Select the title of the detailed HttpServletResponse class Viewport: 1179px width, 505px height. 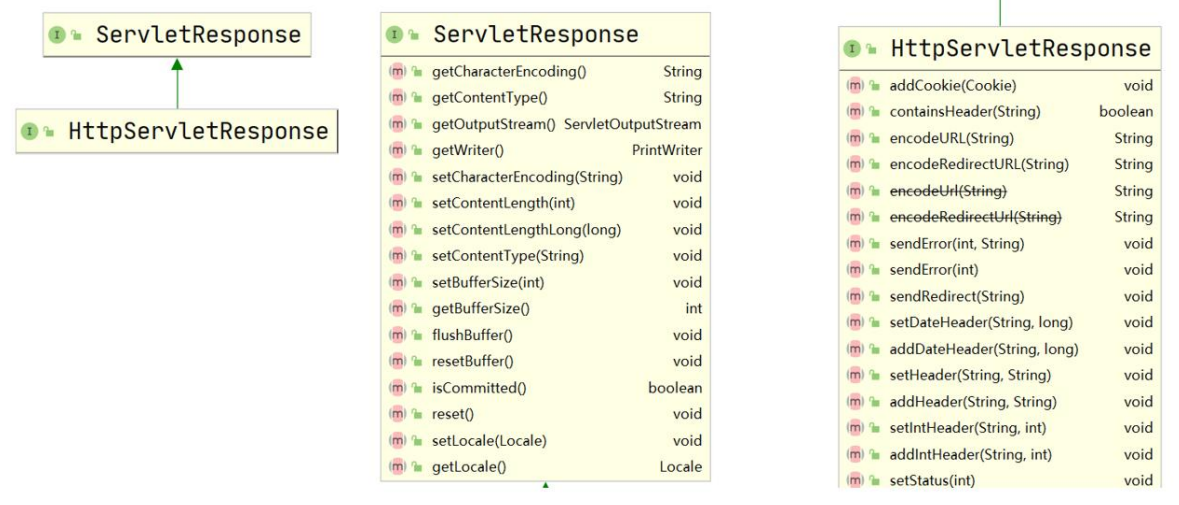[x=1020, y=48]
